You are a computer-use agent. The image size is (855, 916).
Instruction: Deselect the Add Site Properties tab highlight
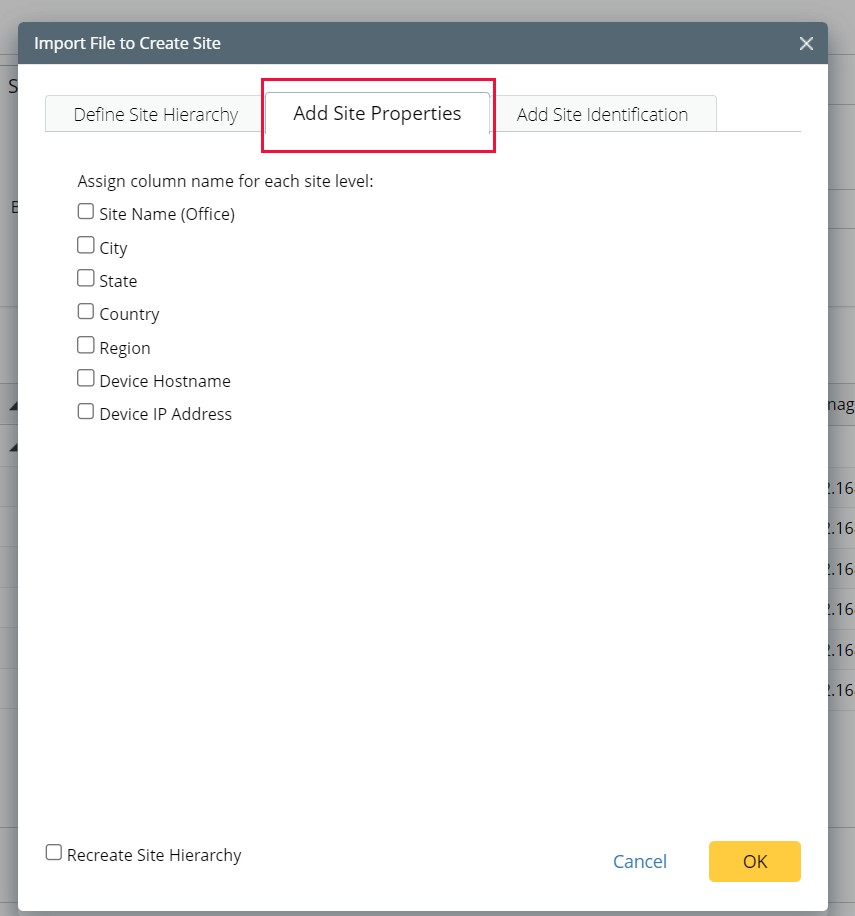(x=377, y=113)
